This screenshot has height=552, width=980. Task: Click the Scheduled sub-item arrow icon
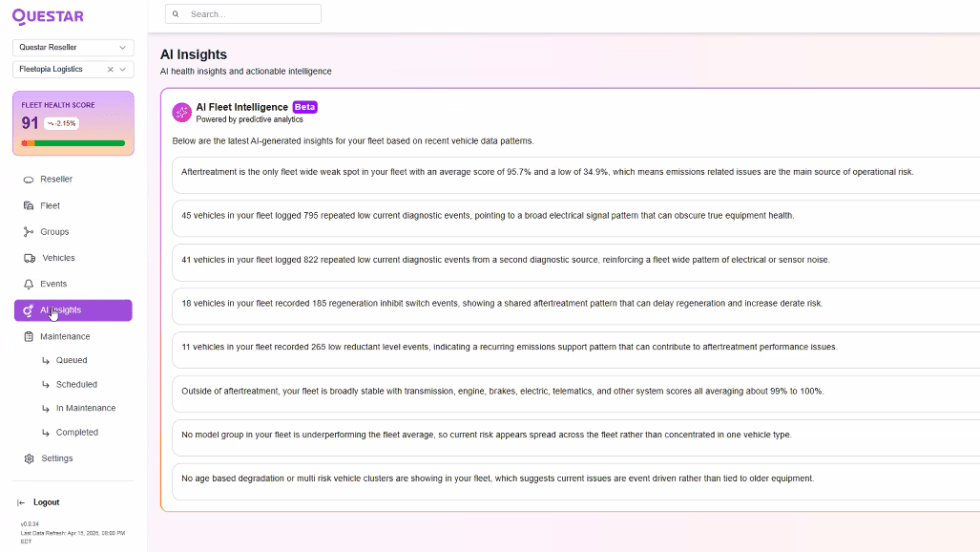click(46, 384)
